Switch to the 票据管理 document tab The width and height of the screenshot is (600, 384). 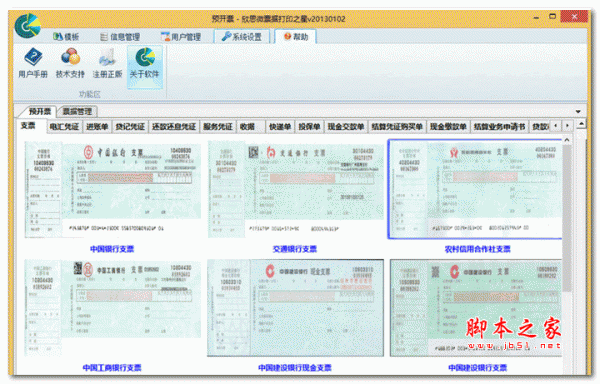tap(77, 111)
